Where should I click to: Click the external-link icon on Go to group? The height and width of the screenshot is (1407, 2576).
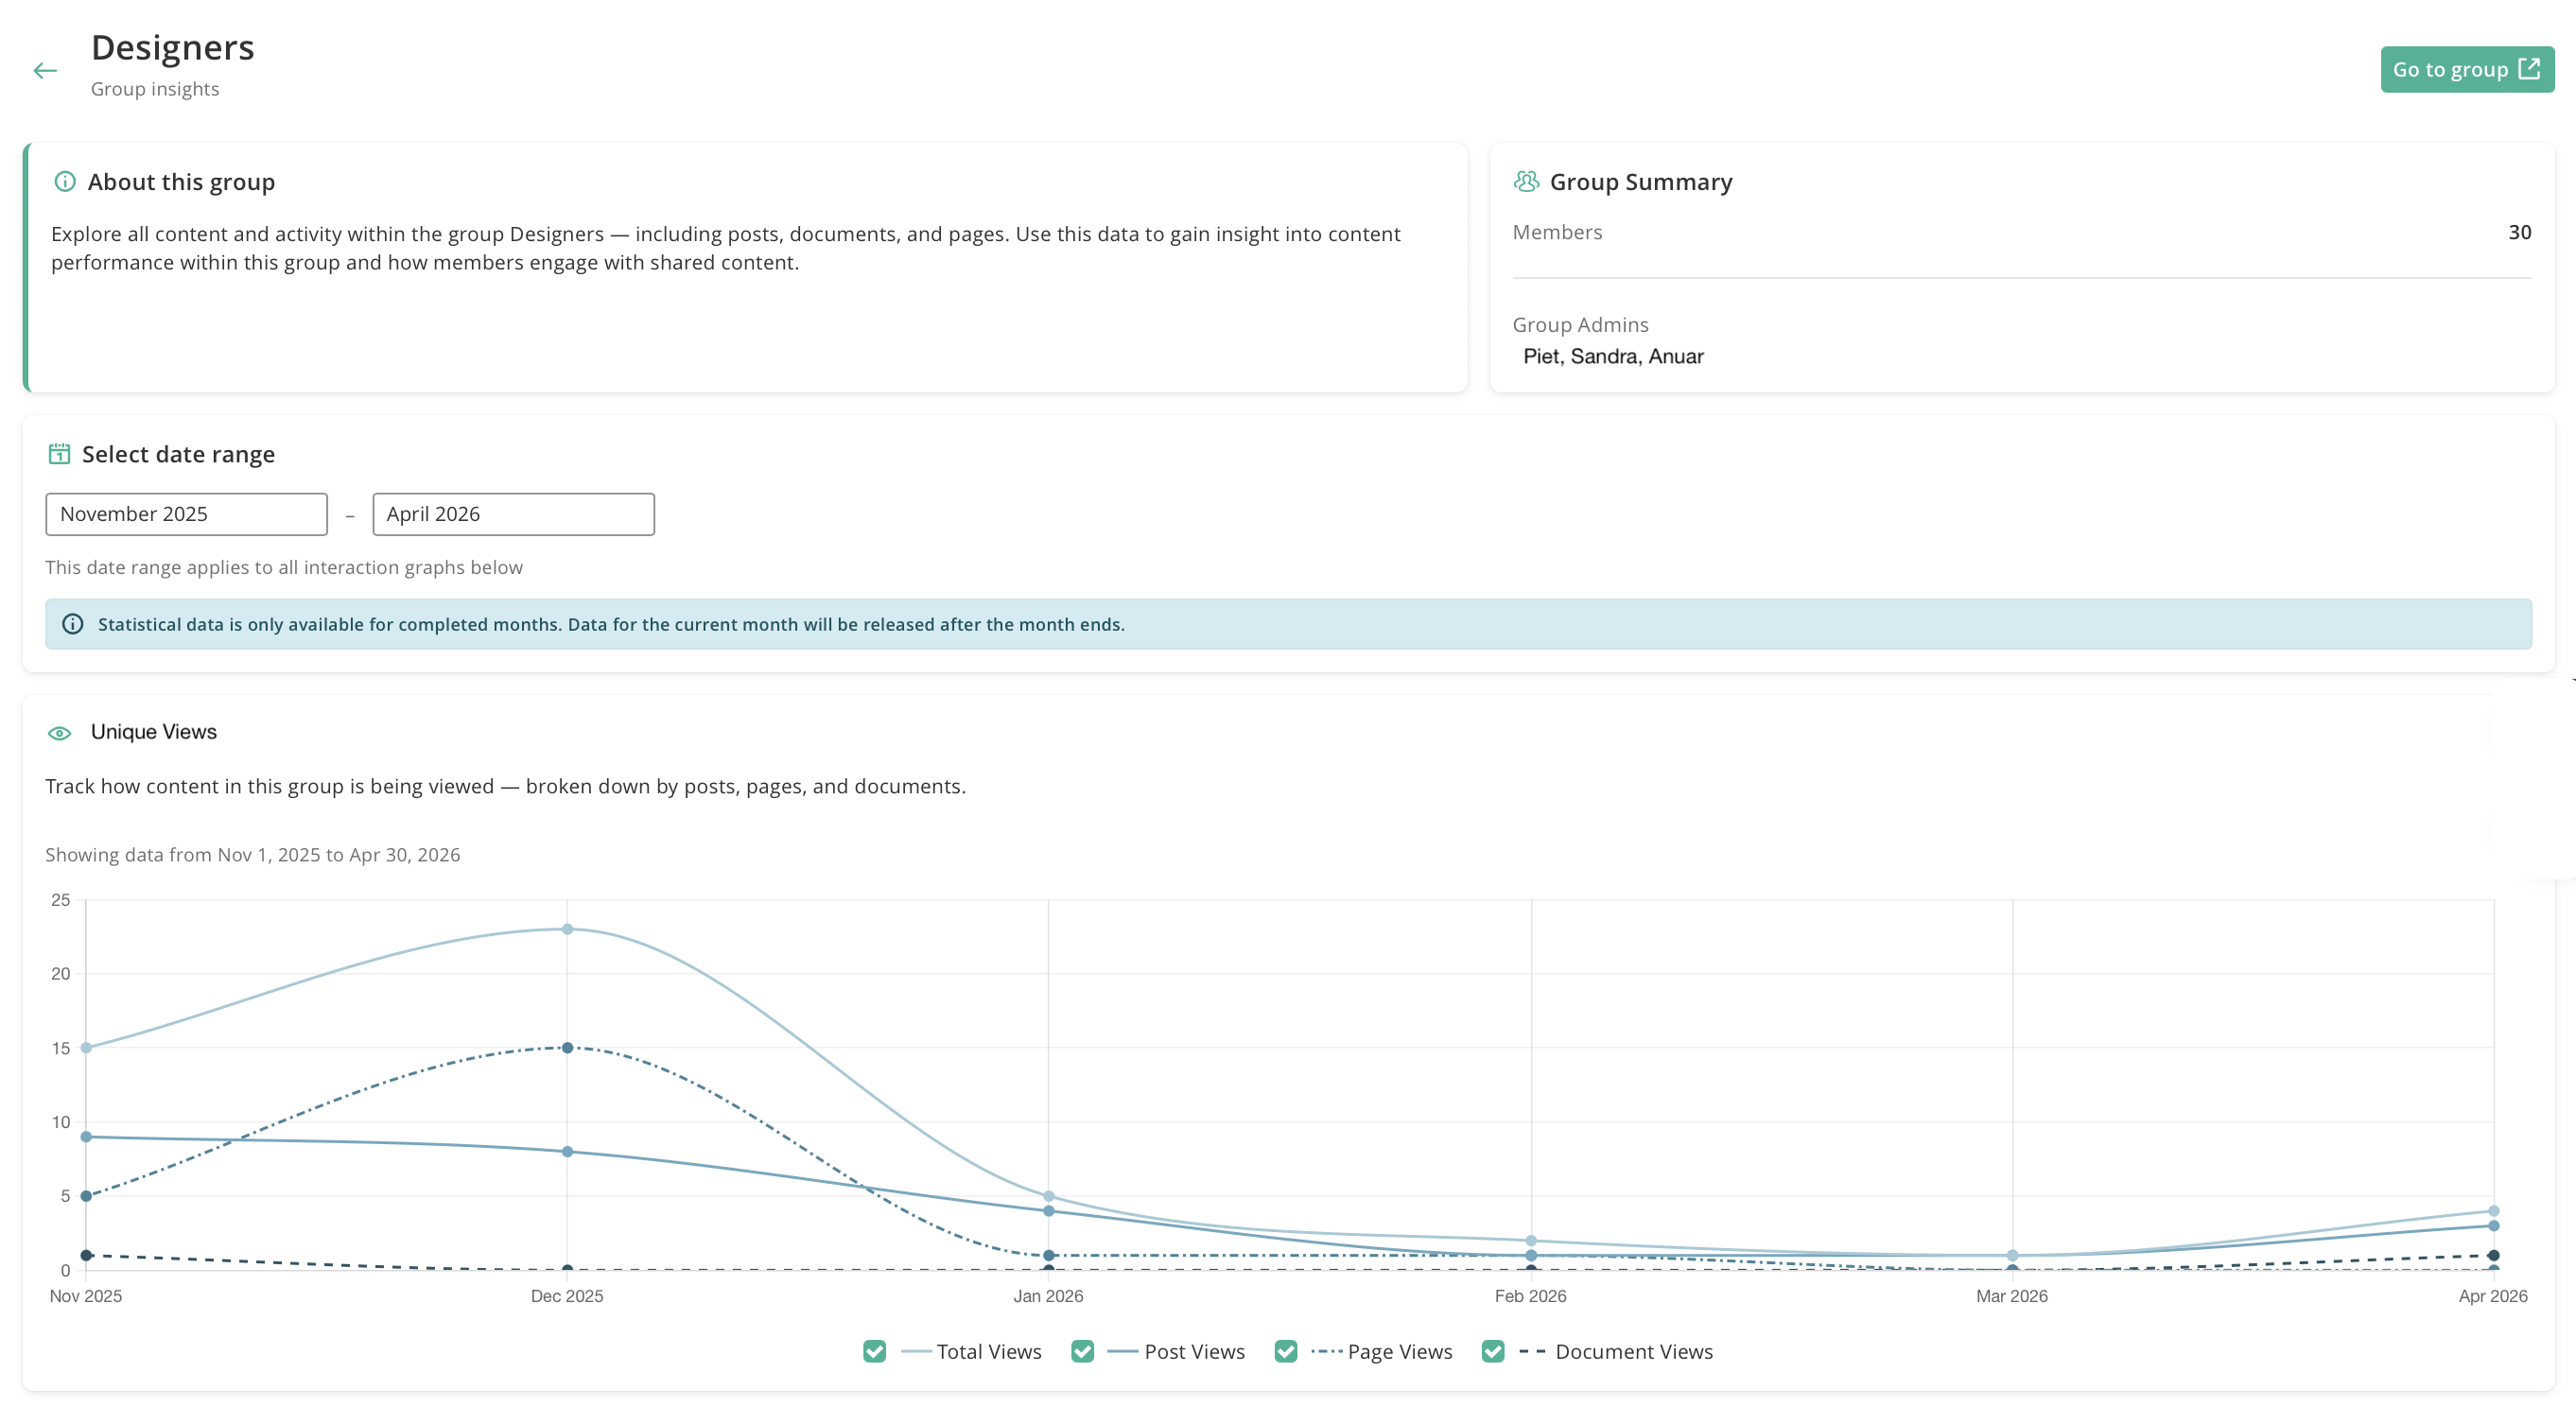(2530, 69)
